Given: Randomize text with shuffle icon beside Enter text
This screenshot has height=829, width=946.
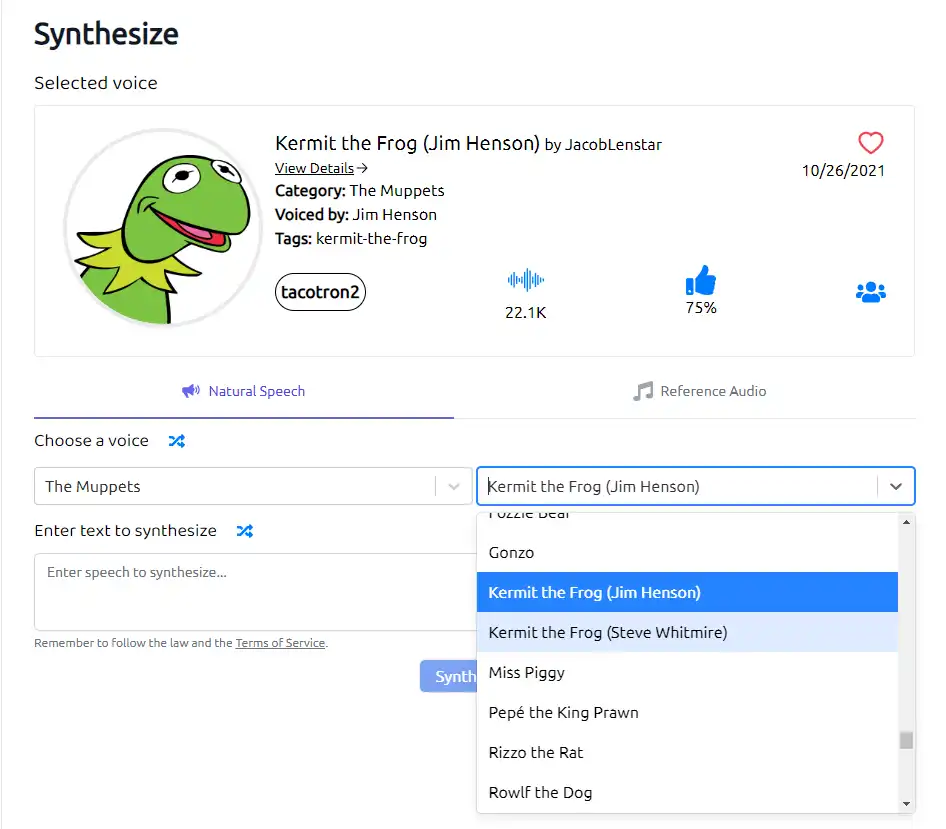Looking at the screenshot, I should click(244, 531).
